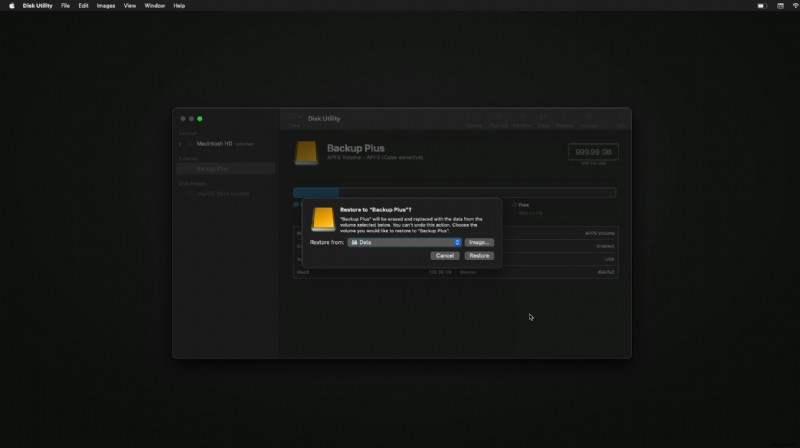Open the Edit menu

click(x=83, y=6)
